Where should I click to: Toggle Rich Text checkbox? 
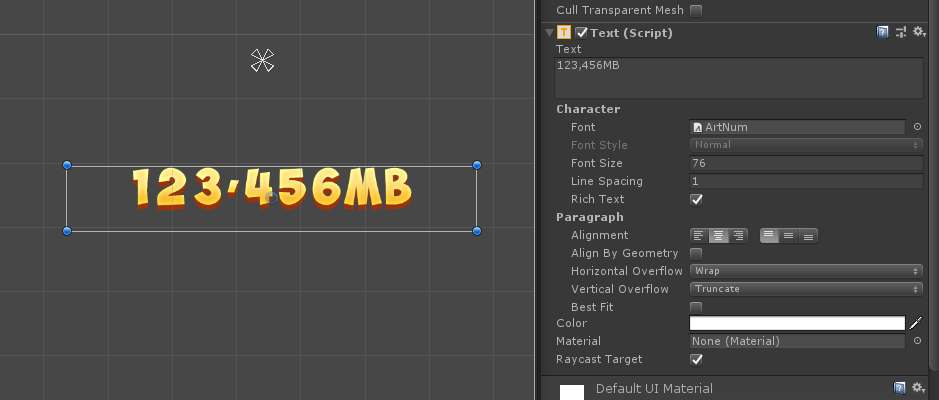[696, 199]
